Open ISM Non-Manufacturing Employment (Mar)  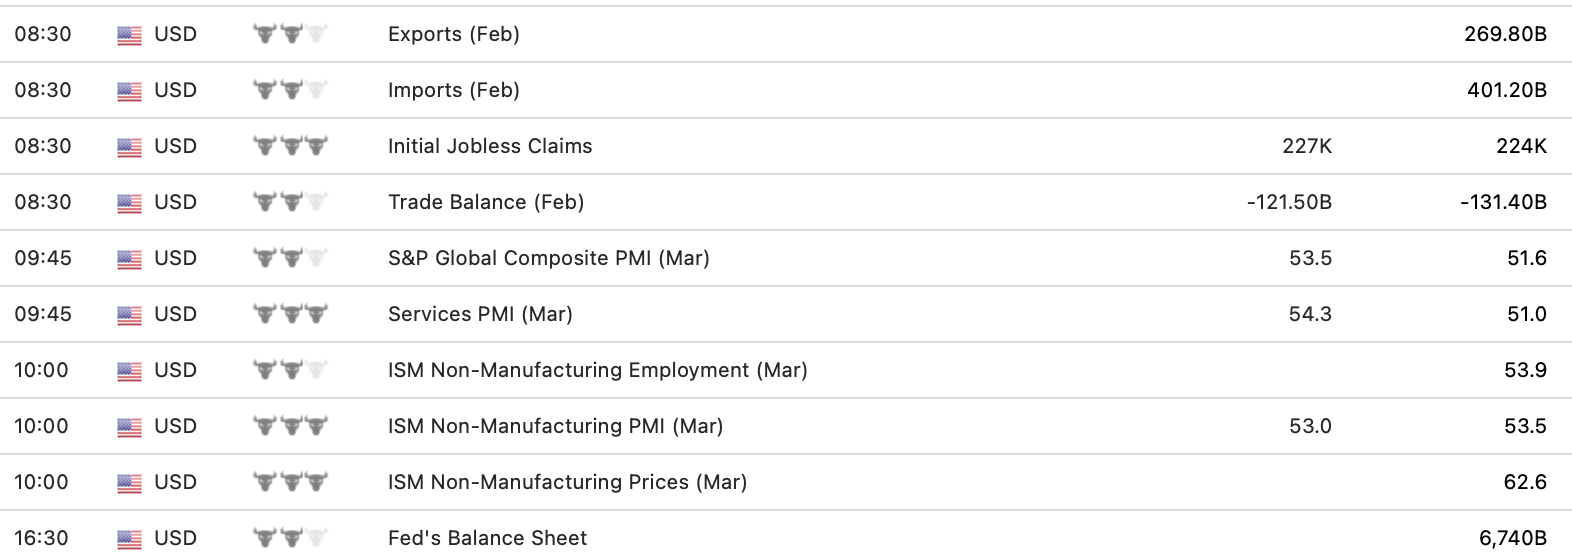pos(597,370)
